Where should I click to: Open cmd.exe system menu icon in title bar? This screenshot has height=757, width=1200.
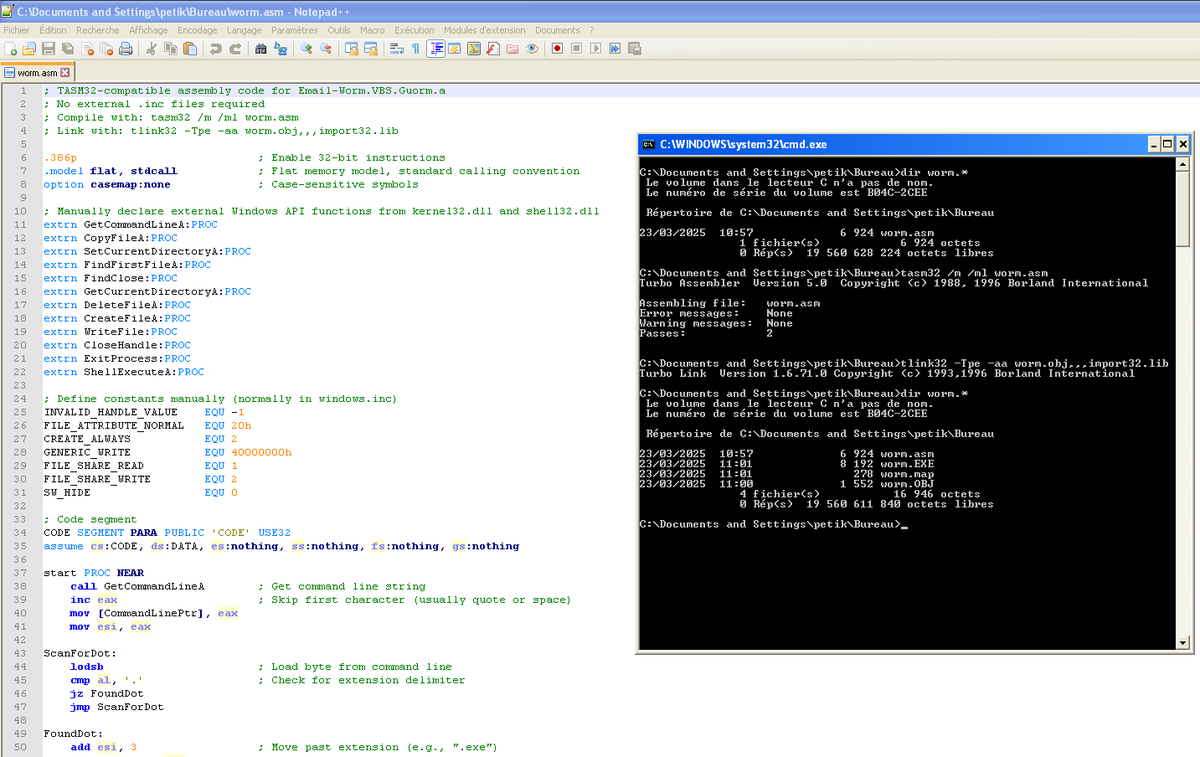[x=648, y=143]
